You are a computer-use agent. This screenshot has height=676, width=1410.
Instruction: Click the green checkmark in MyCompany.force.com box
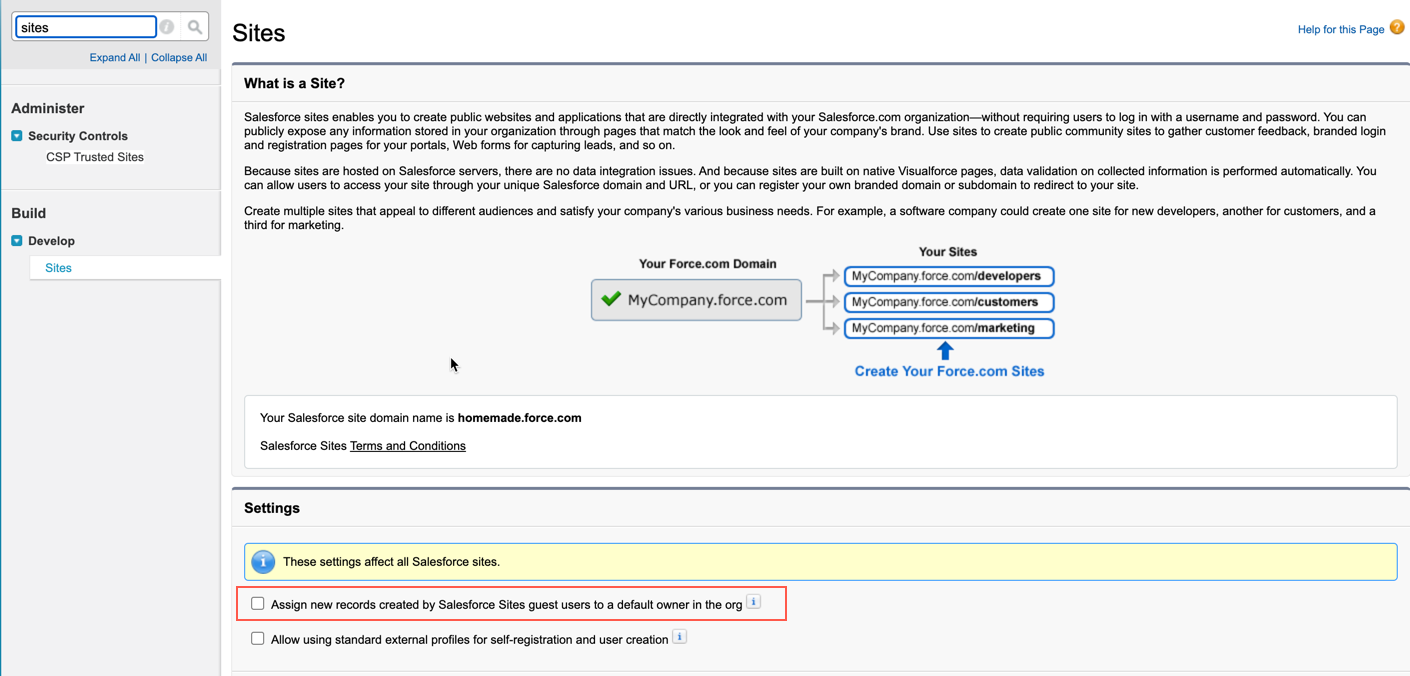click(x=611, y=299)
